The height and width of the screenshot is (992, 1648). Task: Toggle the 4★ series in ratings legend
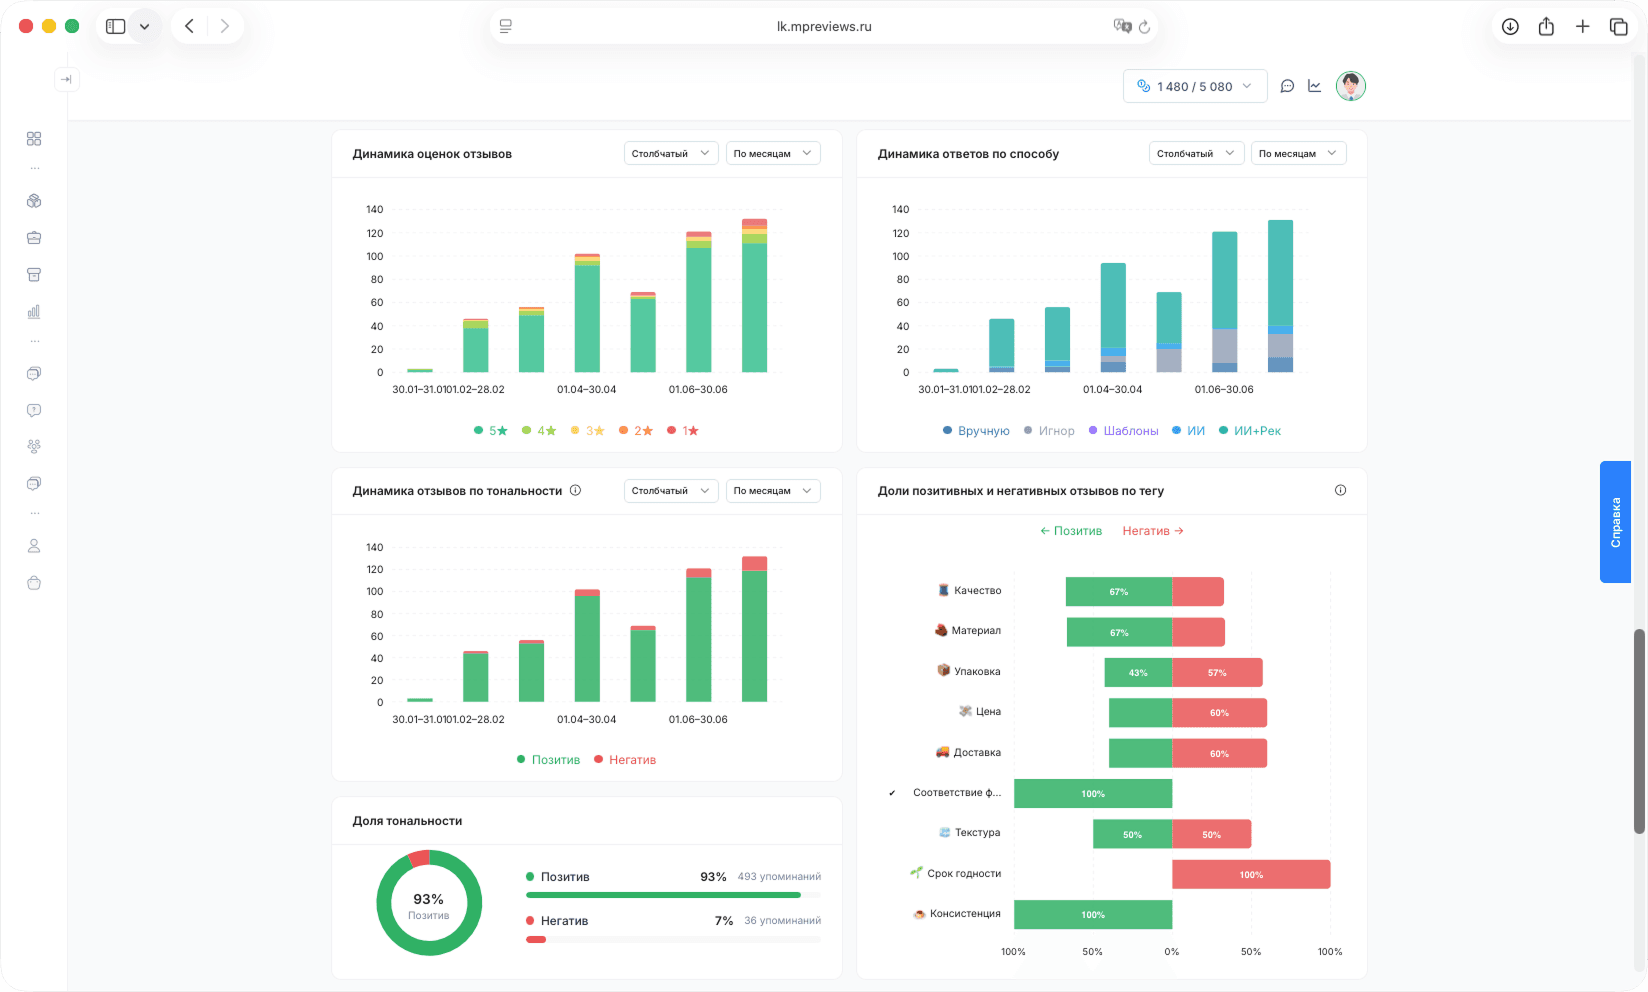tap(539, 431)
